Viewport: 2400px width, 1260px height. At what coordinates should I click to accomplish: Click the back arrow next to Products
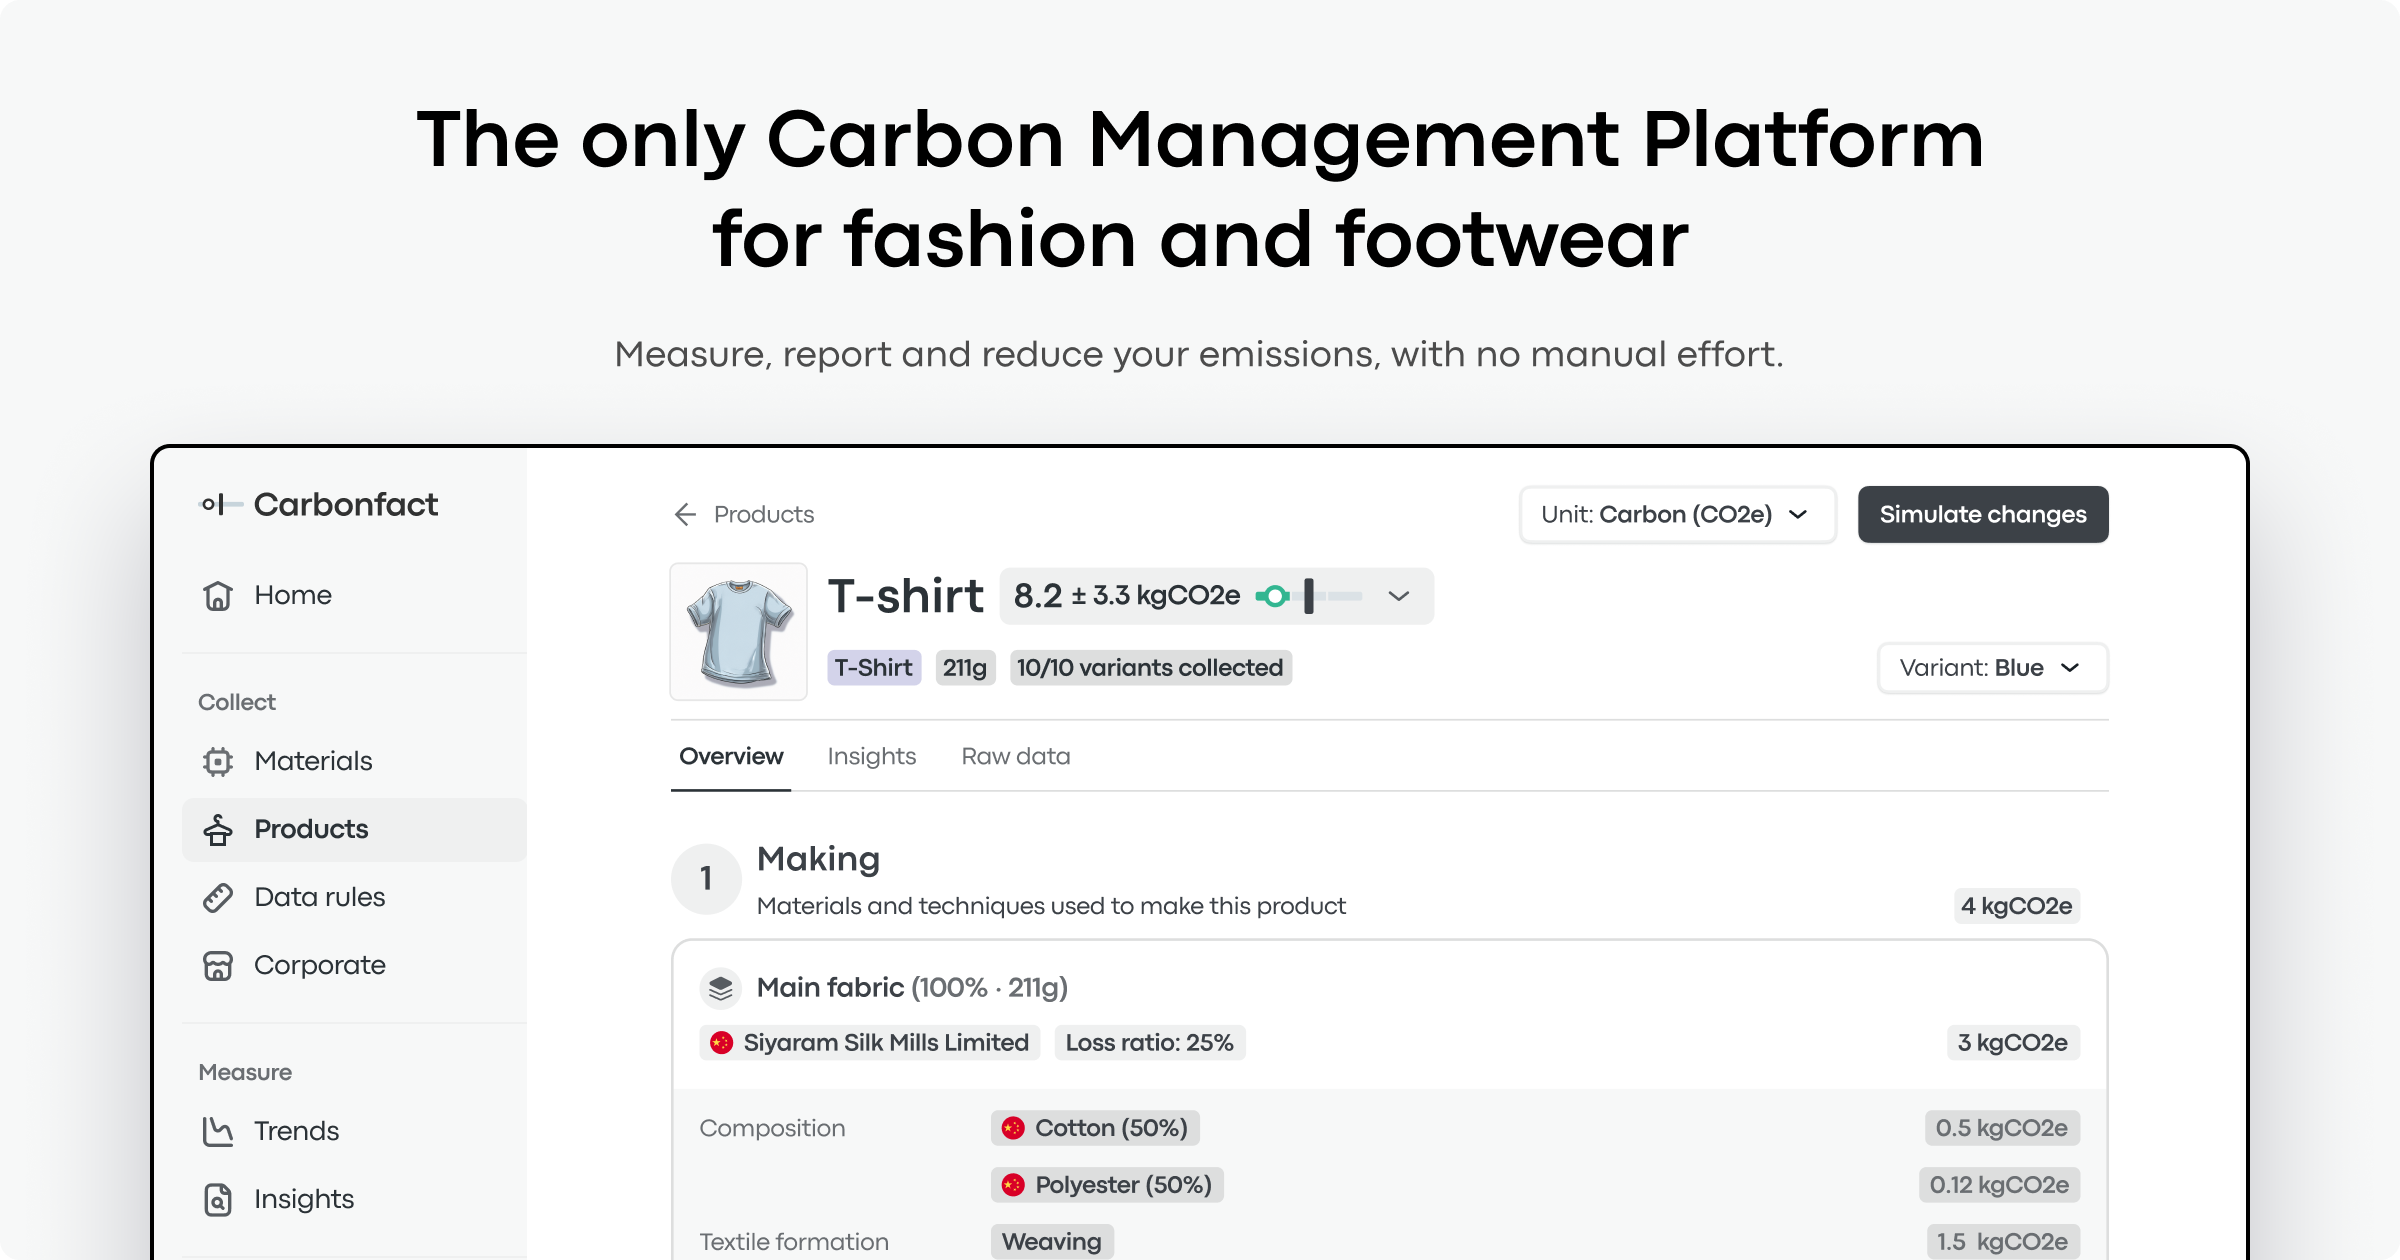click(x=685, y=514)
